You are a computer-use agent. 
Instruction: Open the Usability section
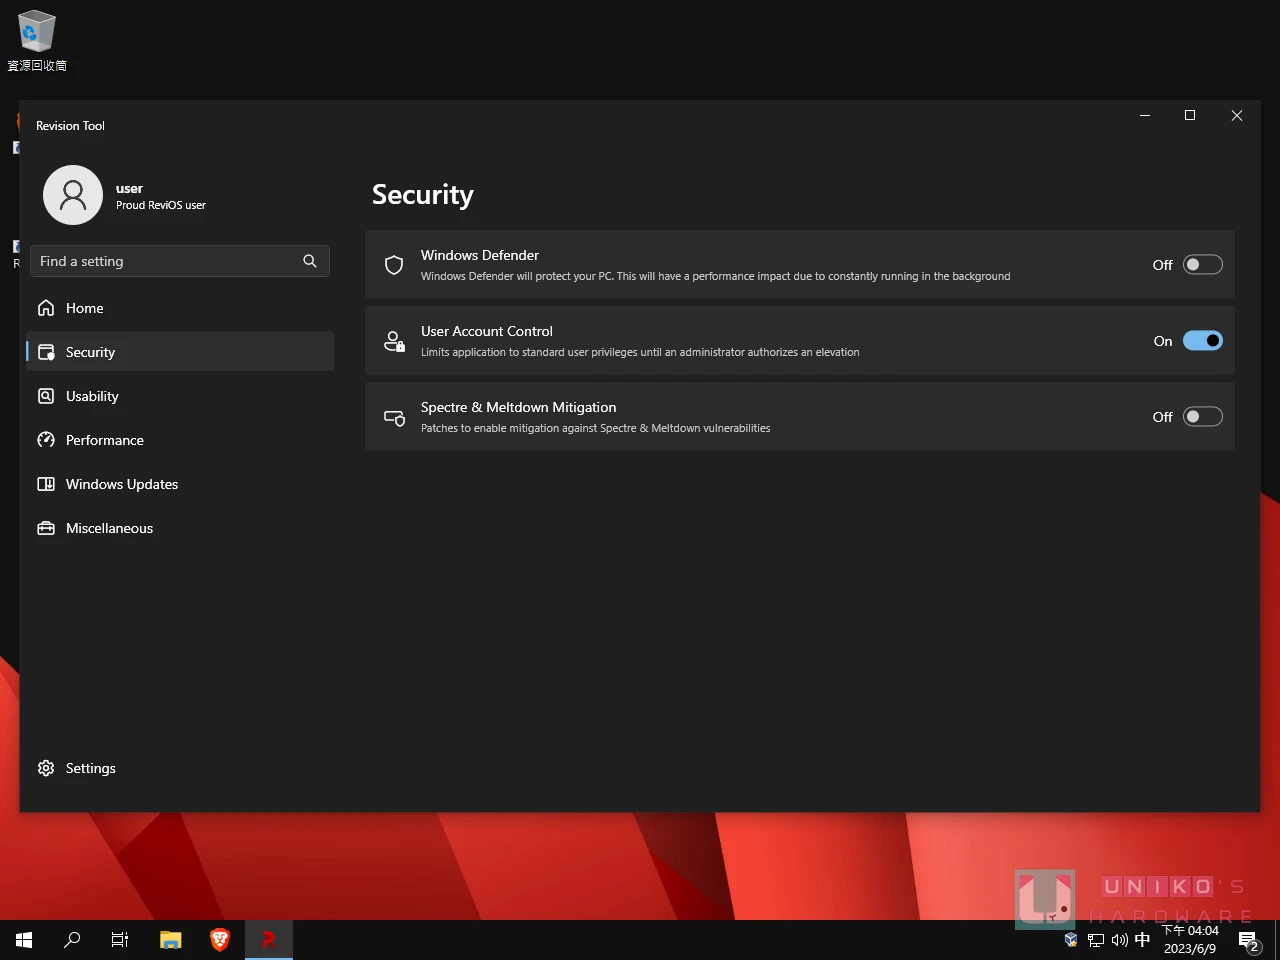coord(92,396)
